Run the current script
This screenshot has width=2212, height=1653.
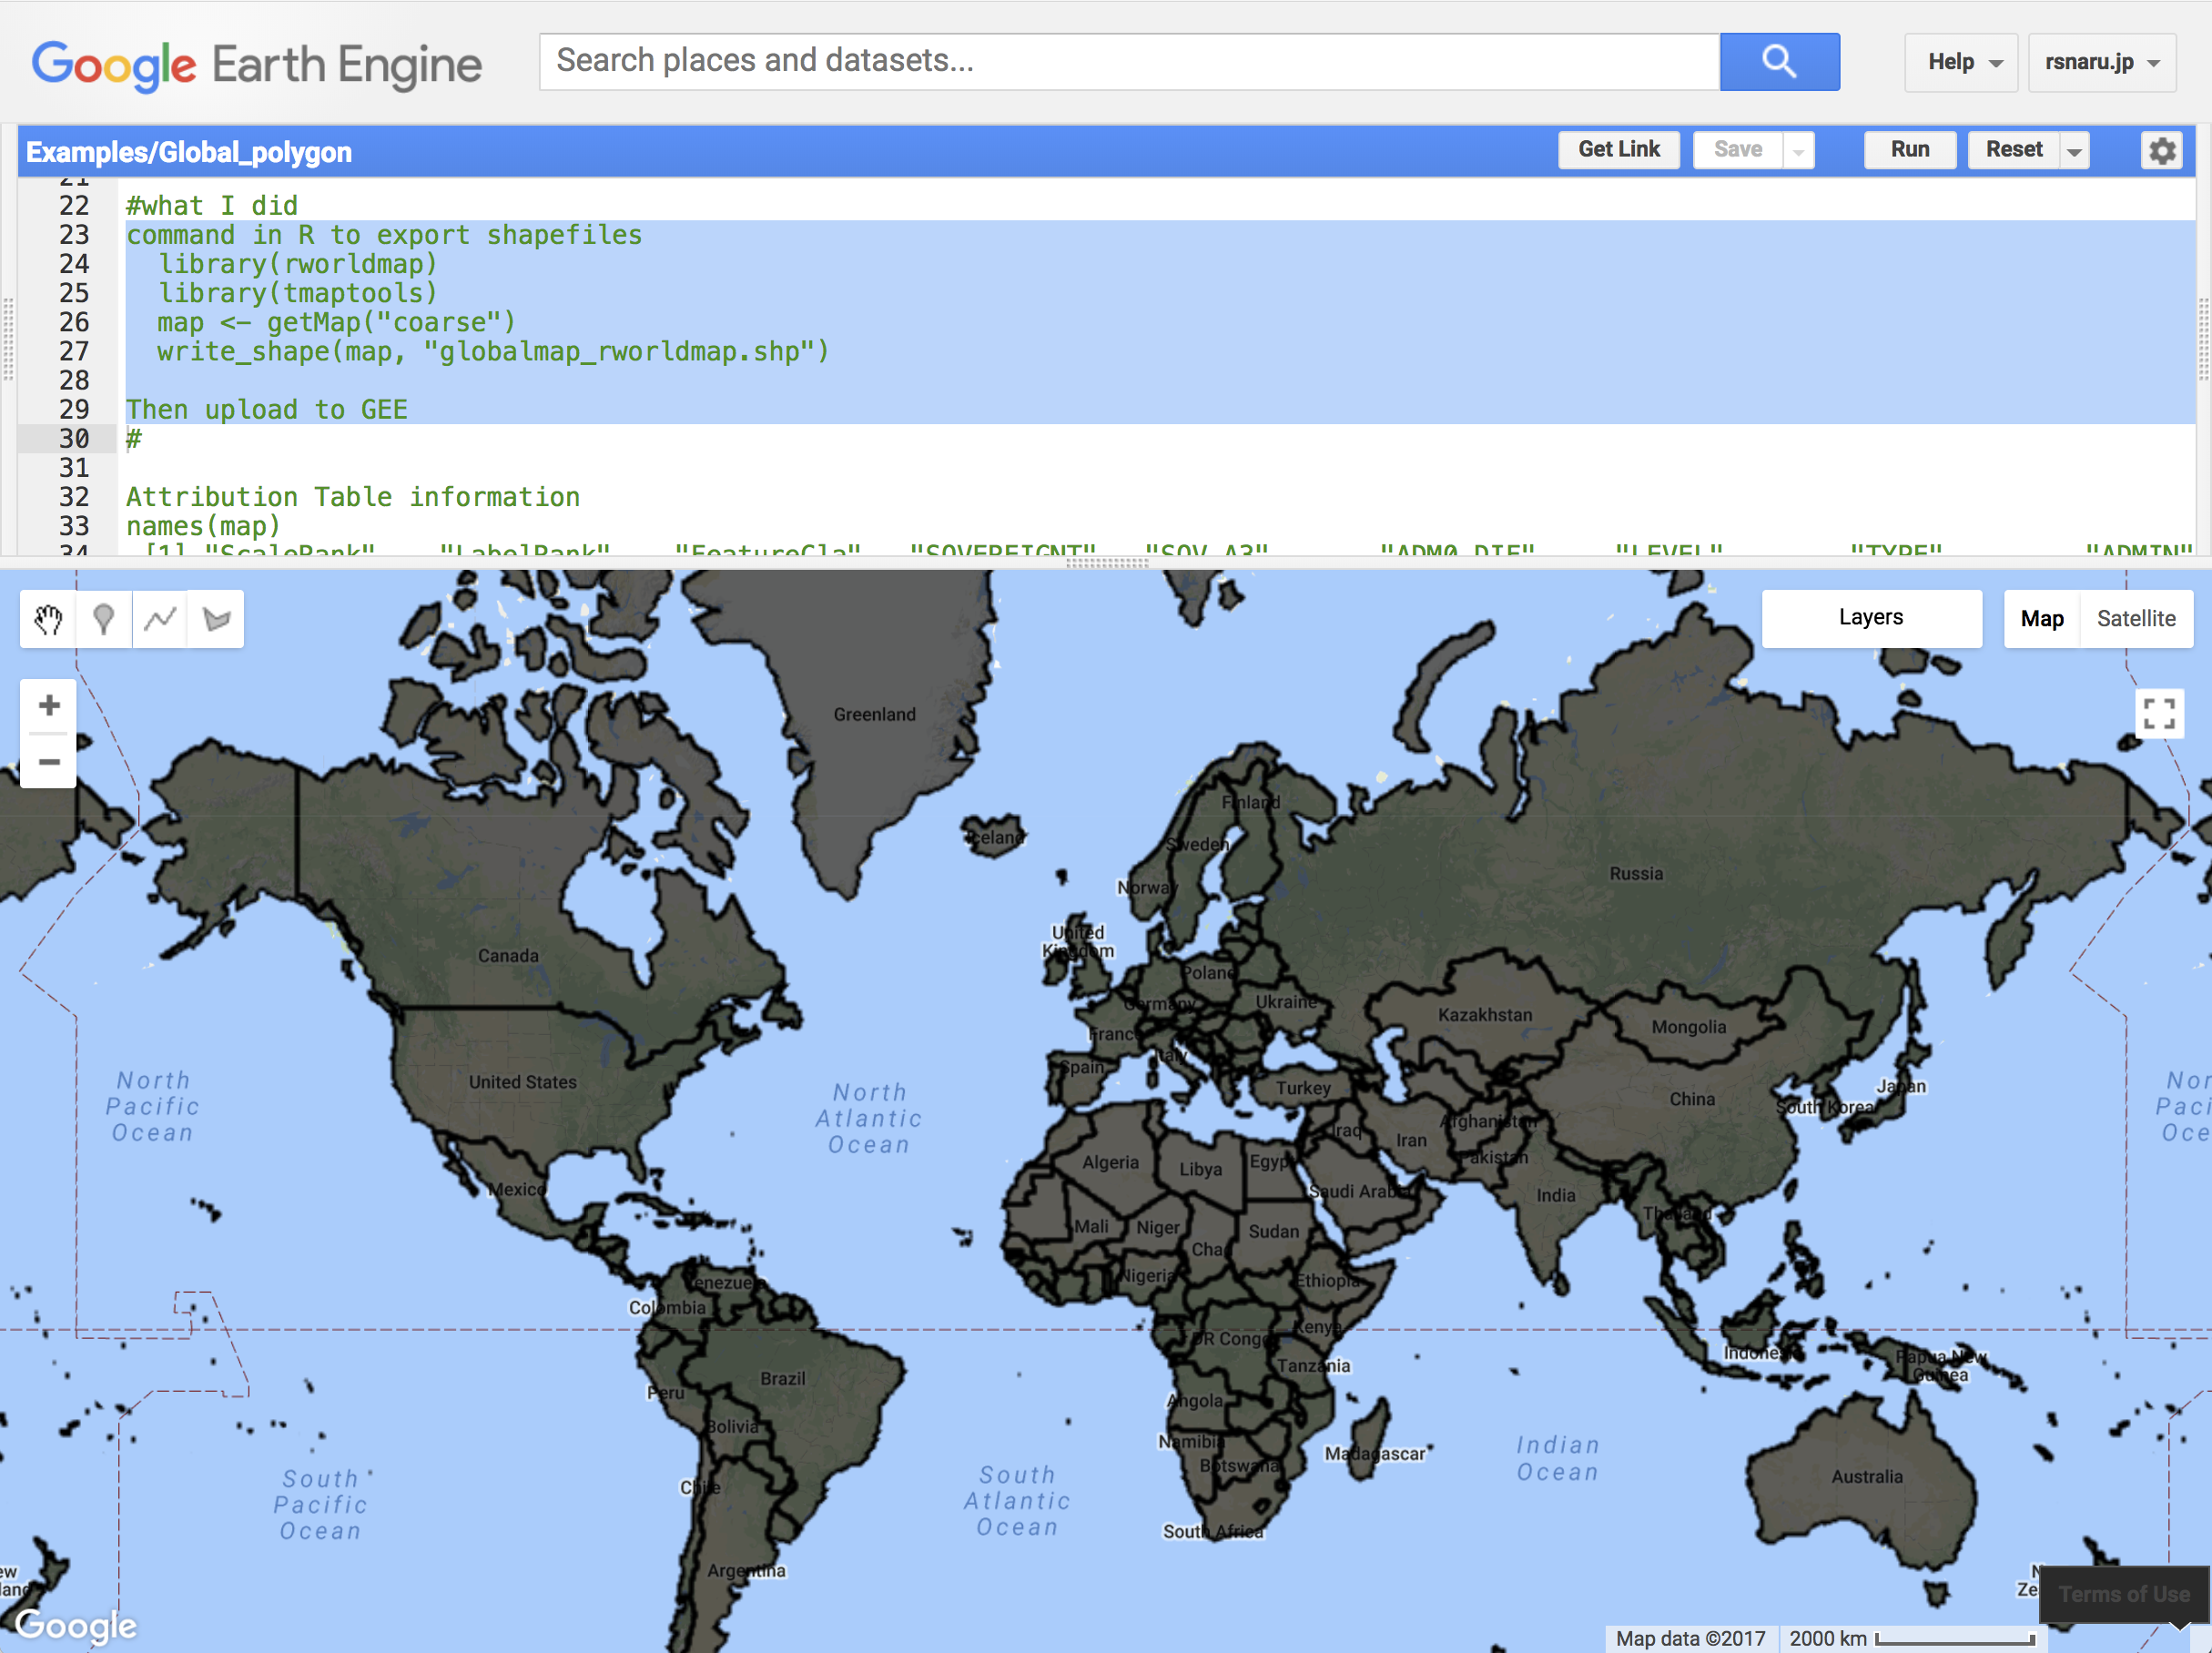coord(1909,149)
